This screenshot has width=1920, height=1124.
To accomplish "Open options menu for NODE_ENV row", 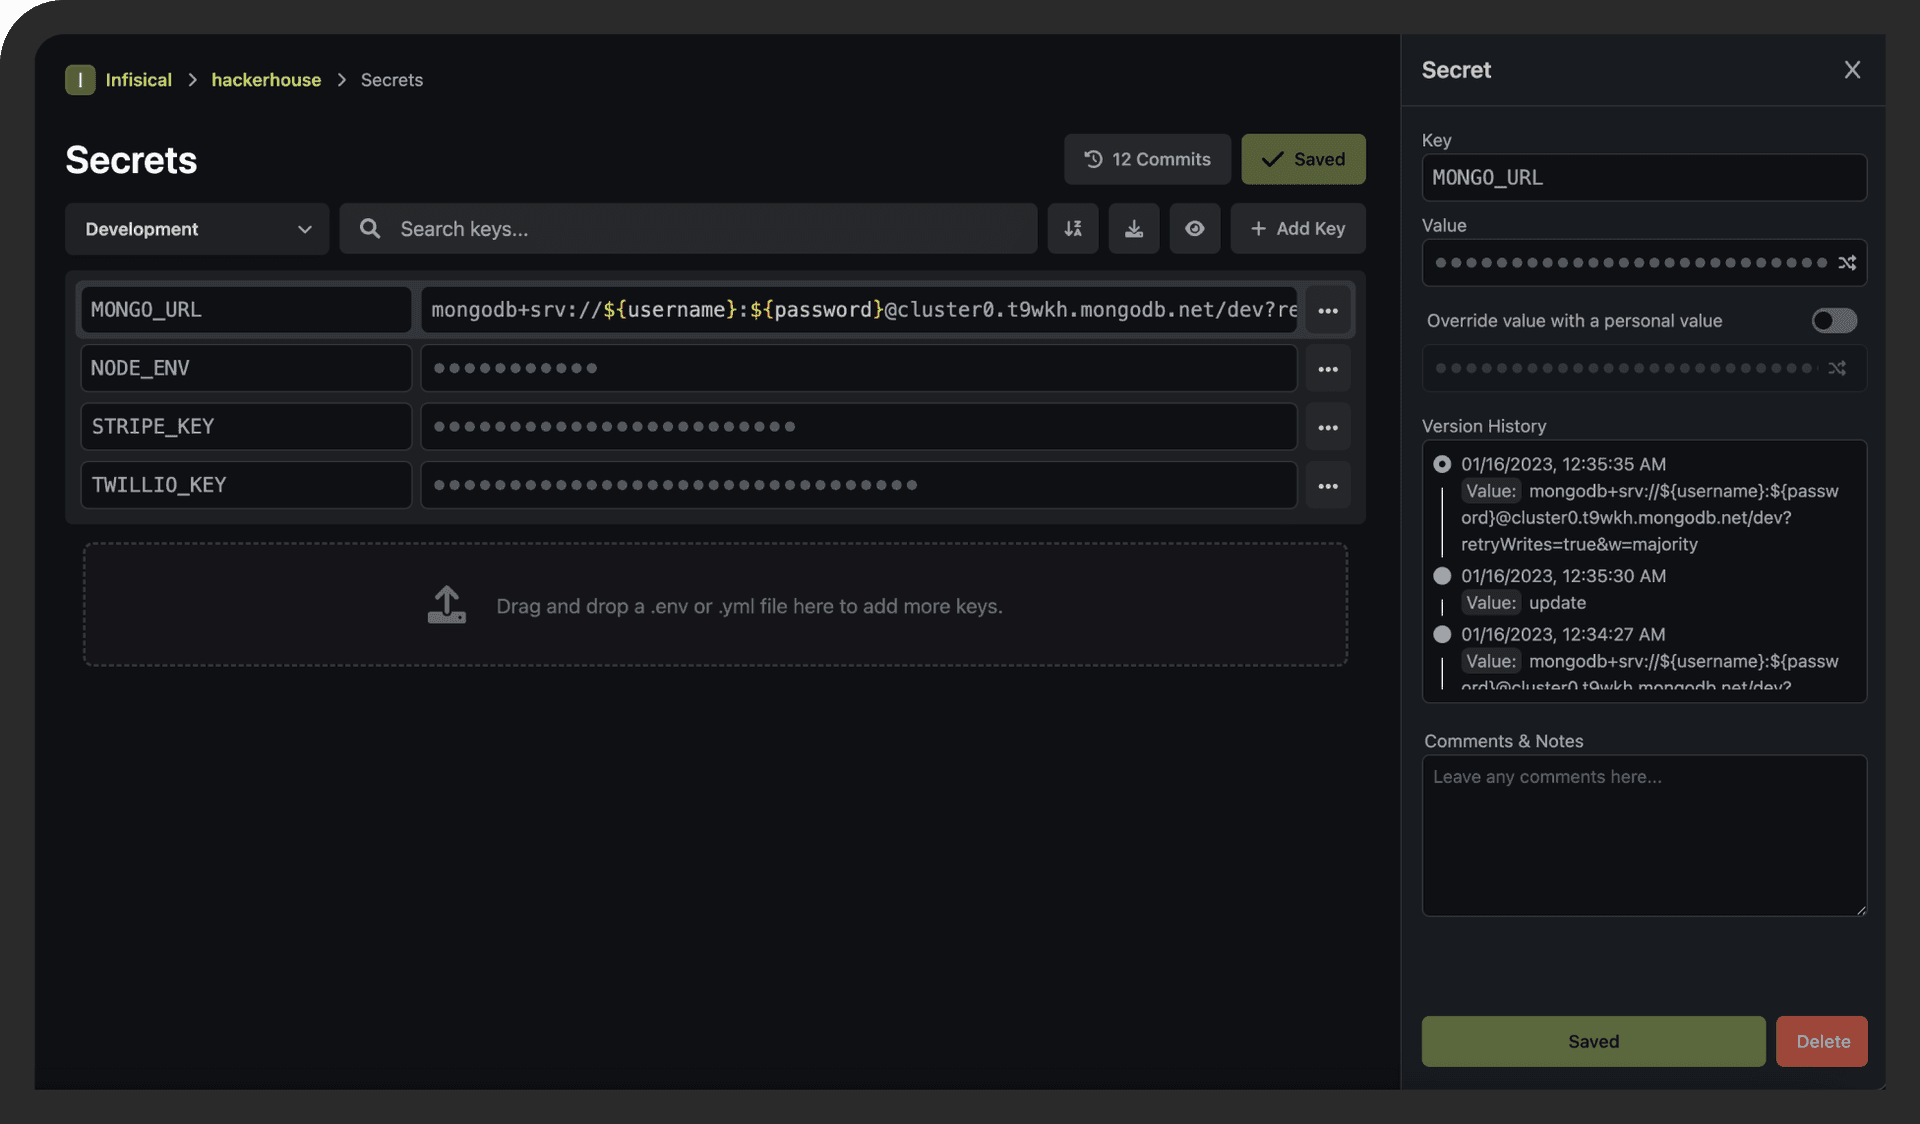I will 1327,369.
